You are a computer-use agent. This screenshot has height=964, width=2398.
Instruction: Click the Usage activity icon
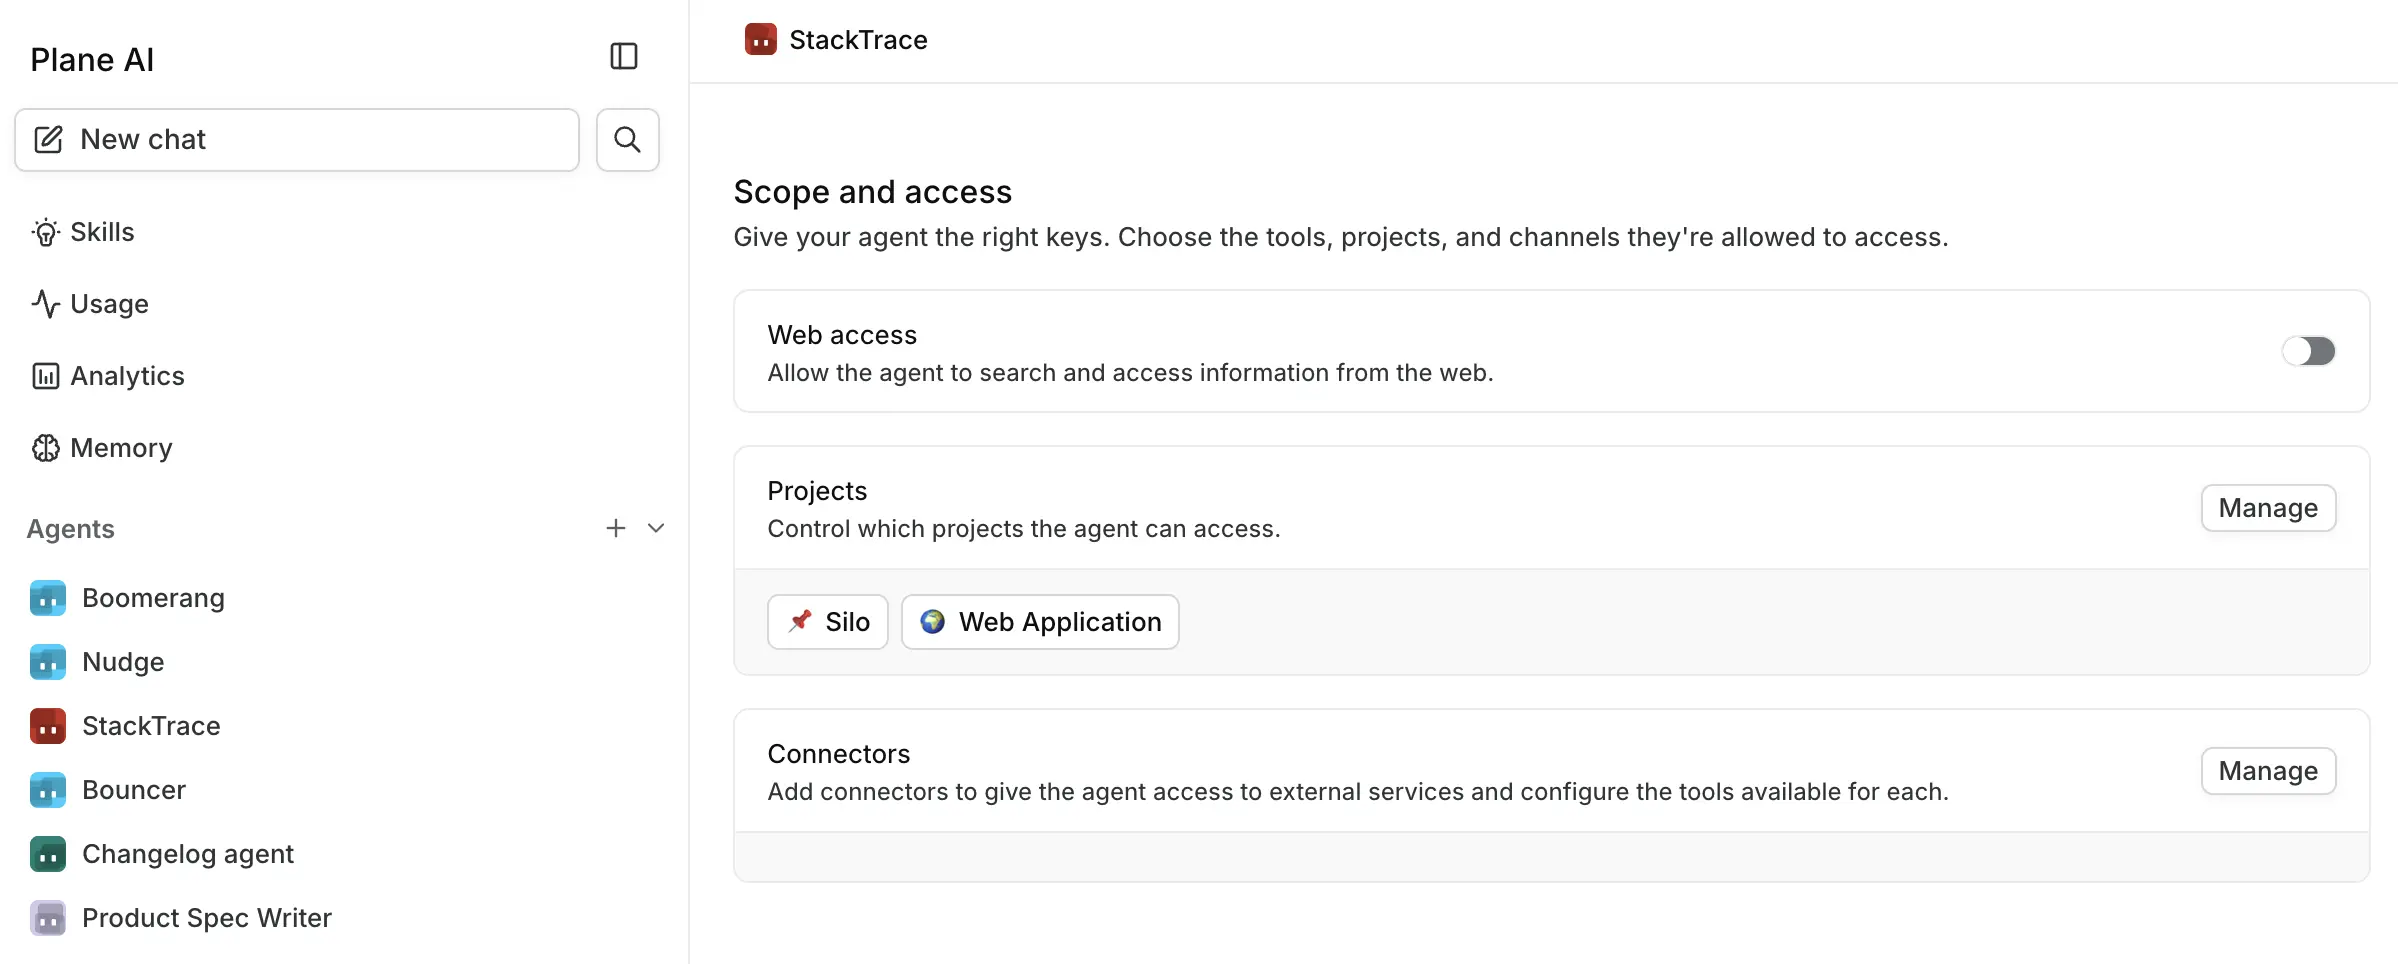tap(46, 304)
